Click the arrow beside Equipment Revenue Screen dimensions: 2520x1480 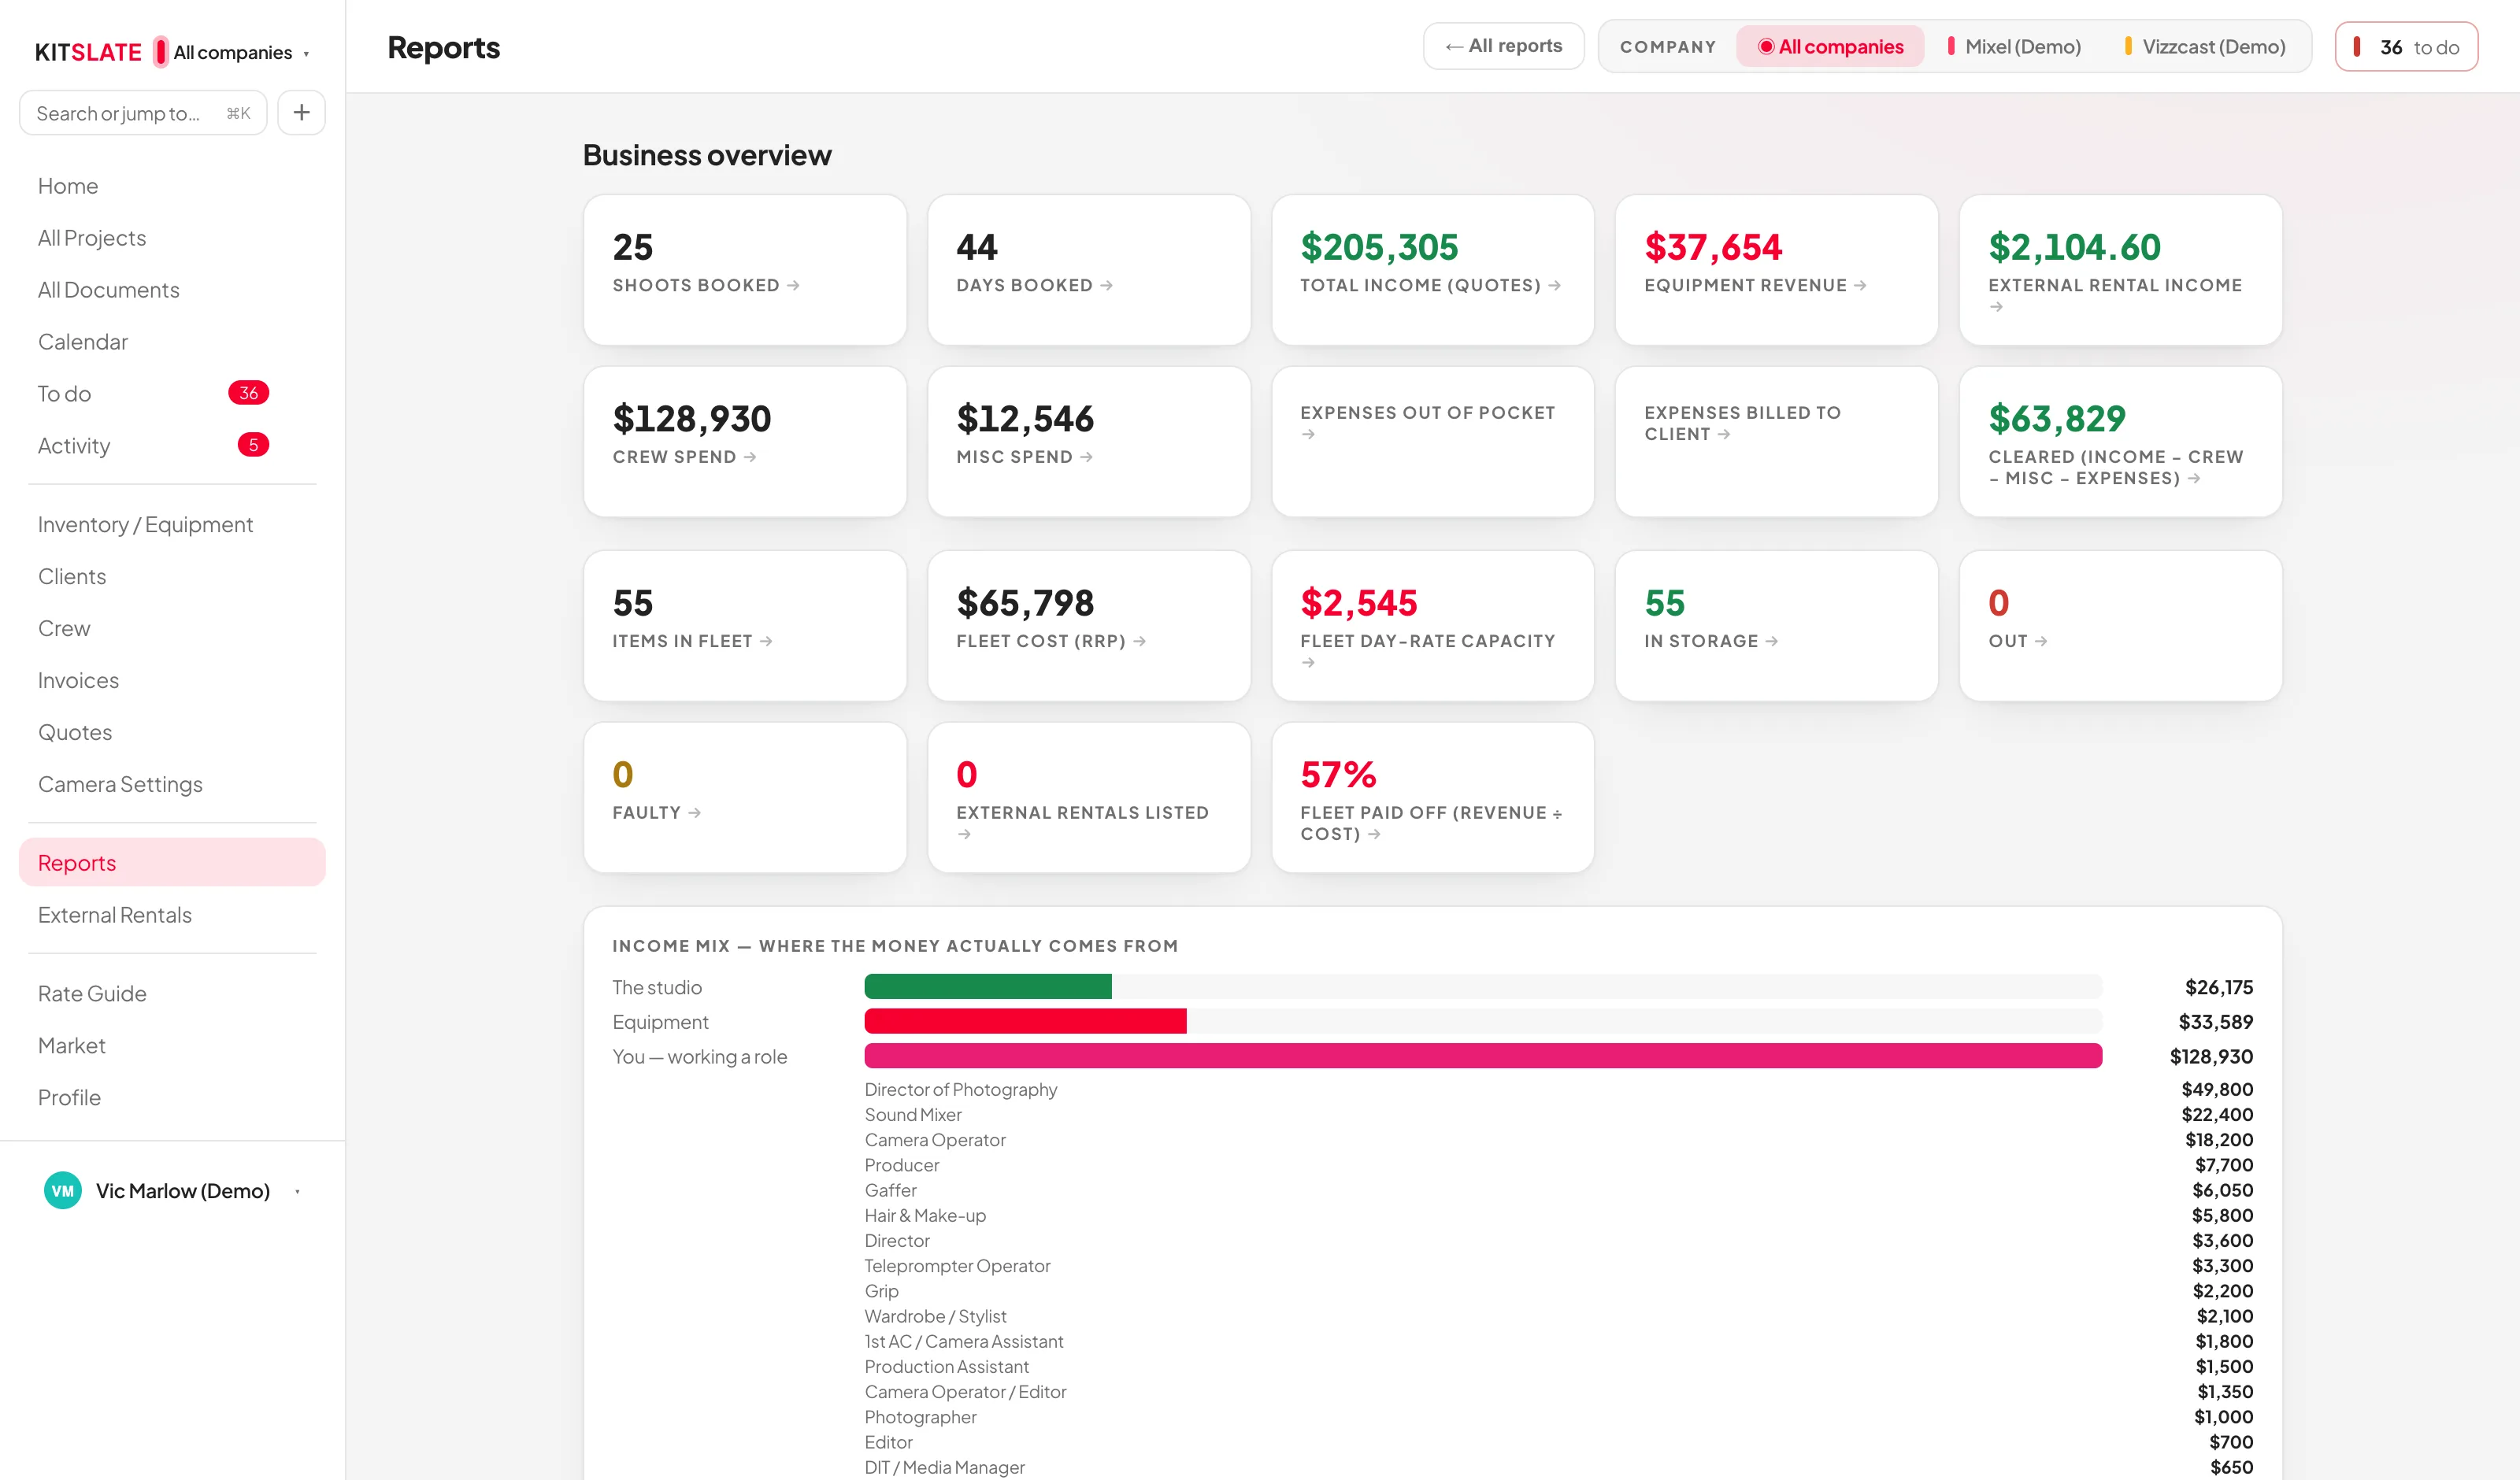point(1860,286)
